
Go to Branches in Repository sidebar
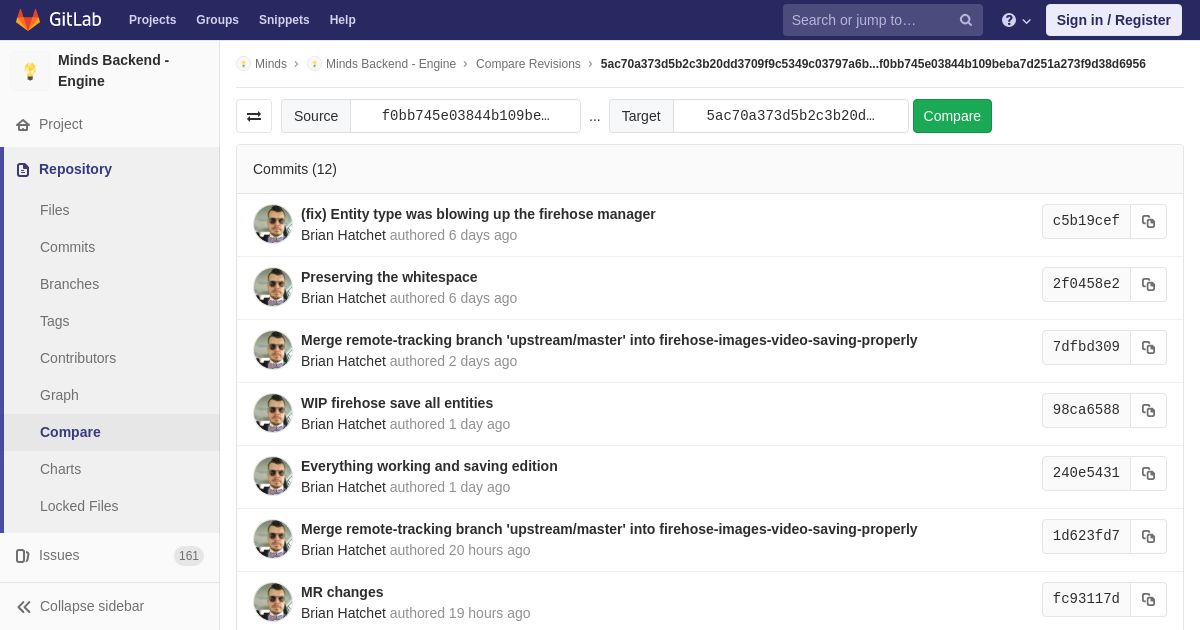pyautogui.click(x=69, y=284)
